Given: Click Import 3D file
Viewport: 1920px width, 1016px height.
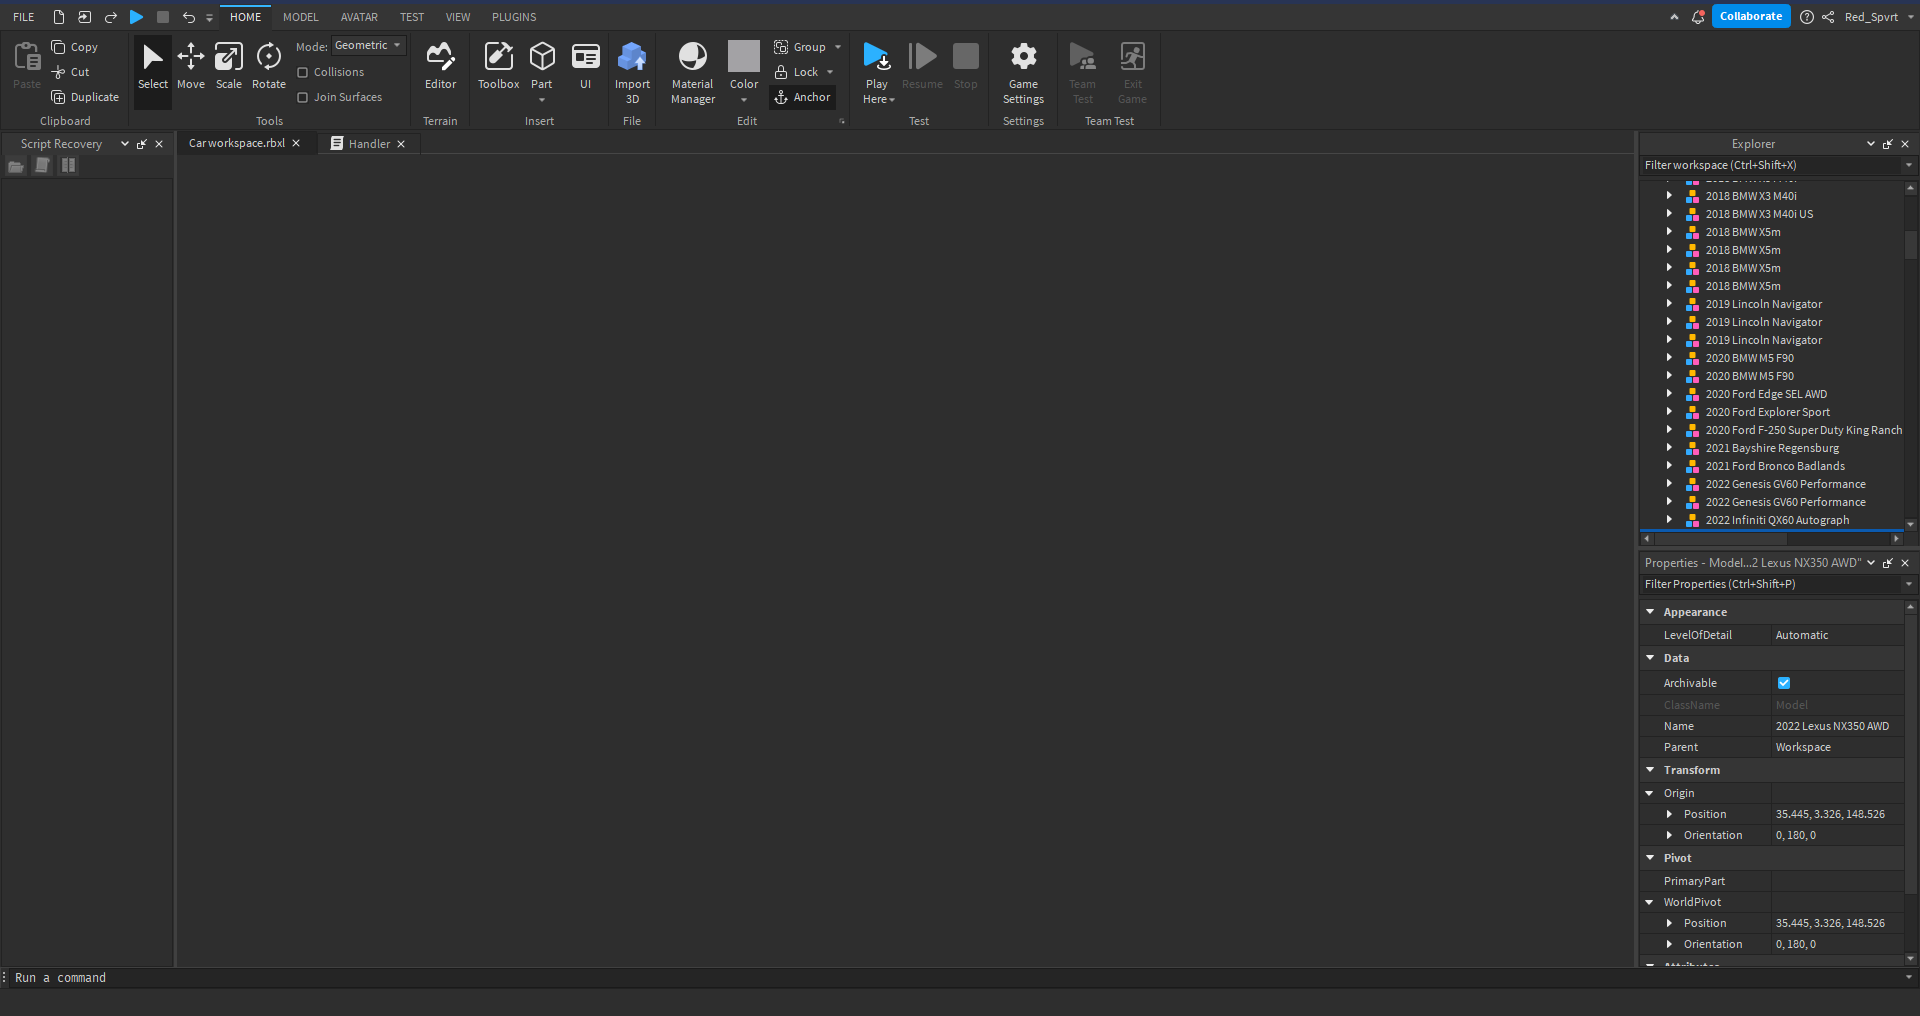Looking at the screenshot, I should tap(632, 72).
